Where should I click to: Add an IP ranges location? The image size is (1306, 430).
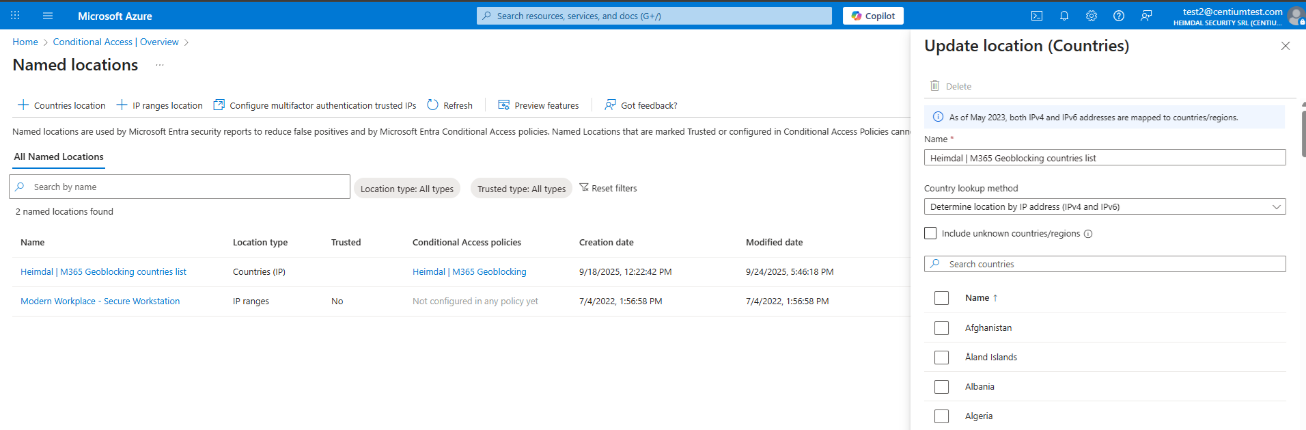tap(159, 105)
